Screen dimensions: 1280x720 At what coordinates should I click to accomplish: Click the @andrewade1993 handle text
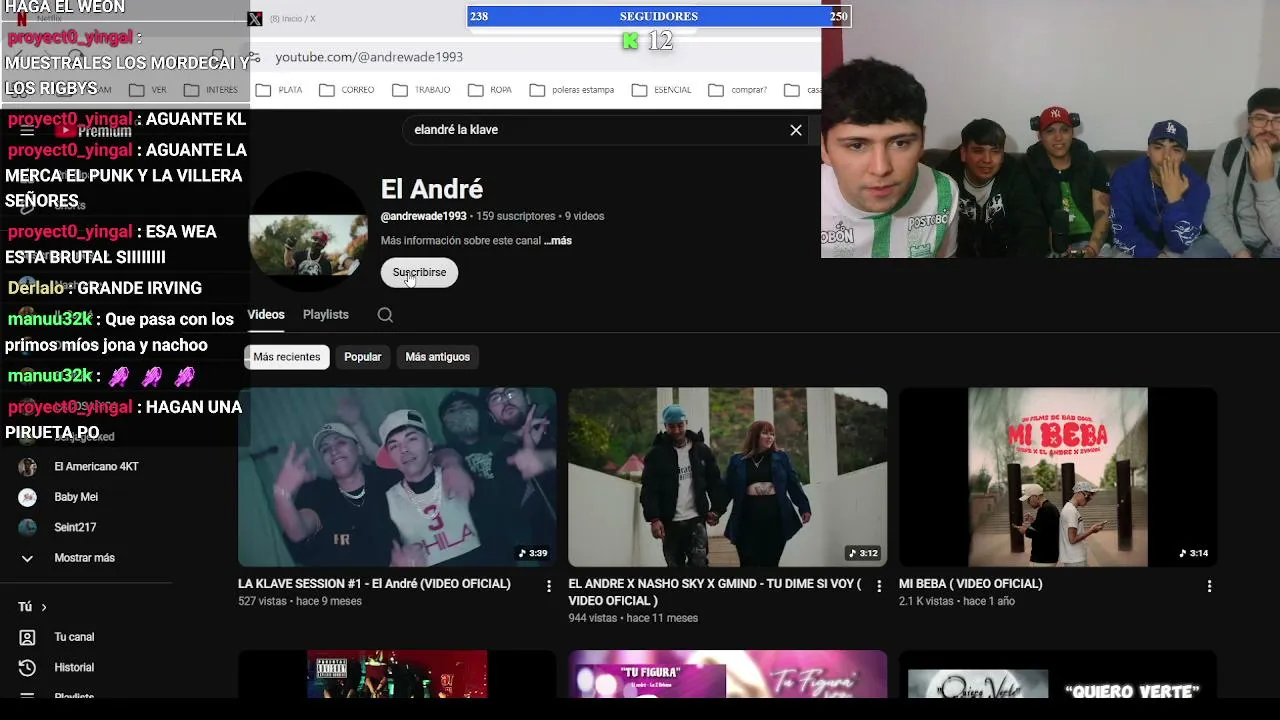pos(424,216)
